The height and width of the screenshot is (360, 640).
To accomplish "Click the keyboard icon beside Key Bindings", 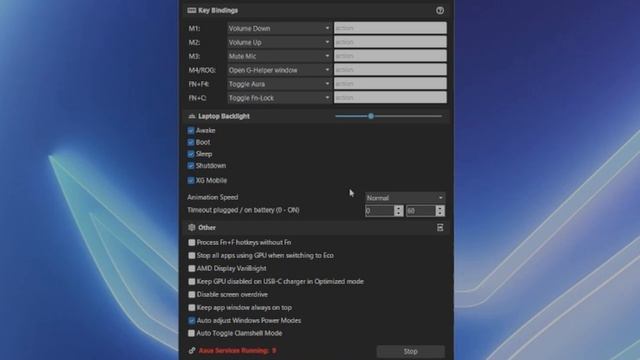I will (x=191, y=11).
